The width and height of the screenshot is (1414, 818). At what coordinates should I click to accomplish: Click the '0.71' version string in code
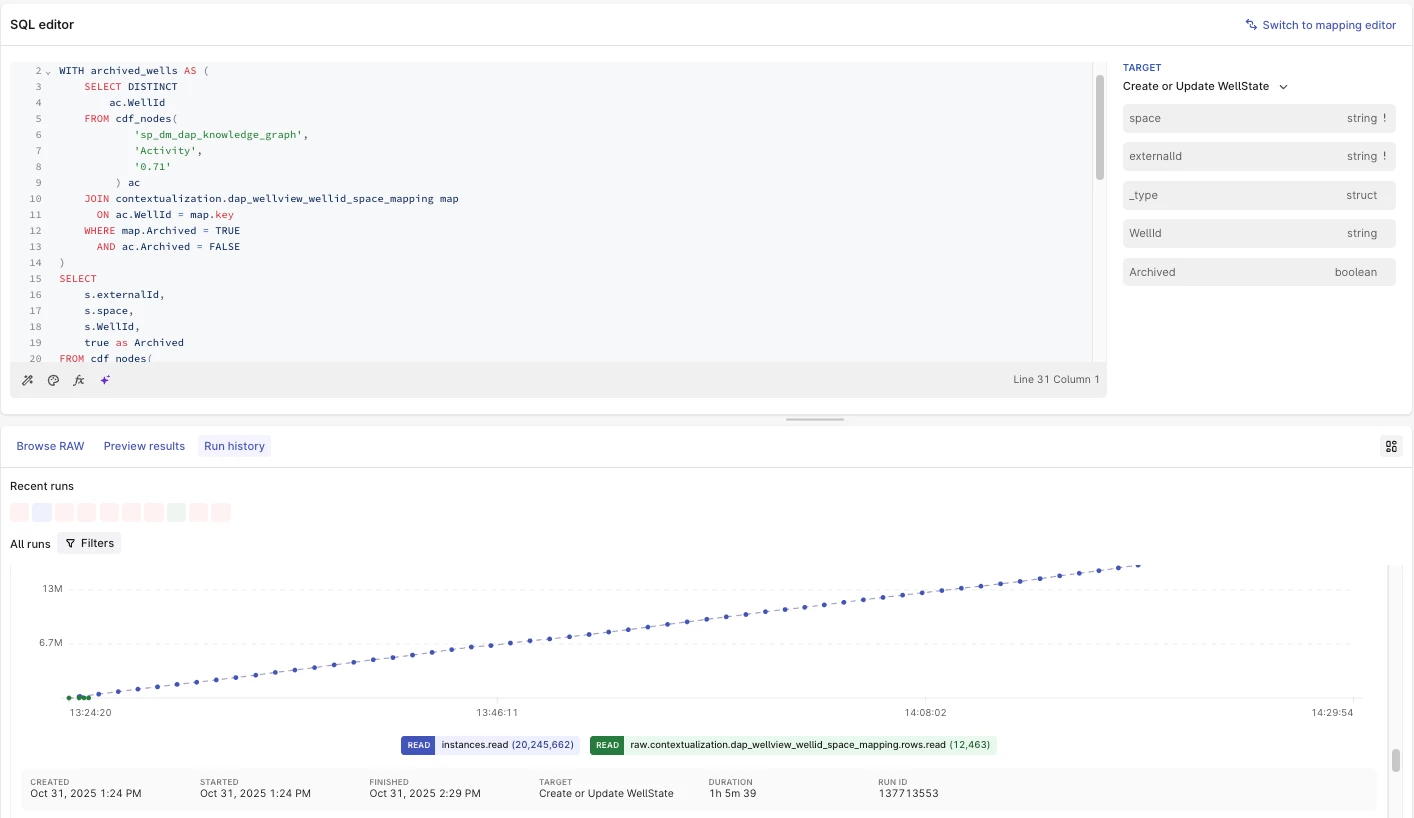pyautogui.click(x=153, y=167)
